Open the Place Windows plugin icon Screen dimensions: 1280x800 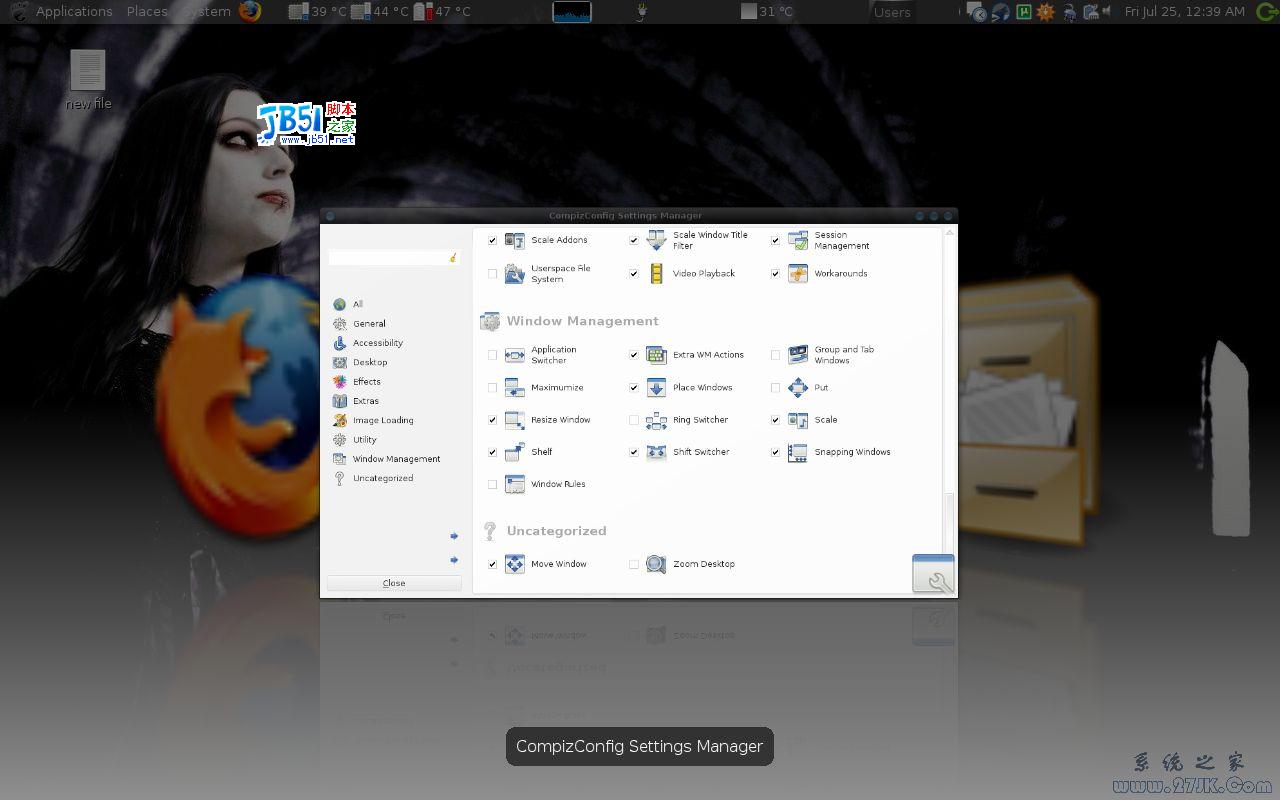point(656,388)
